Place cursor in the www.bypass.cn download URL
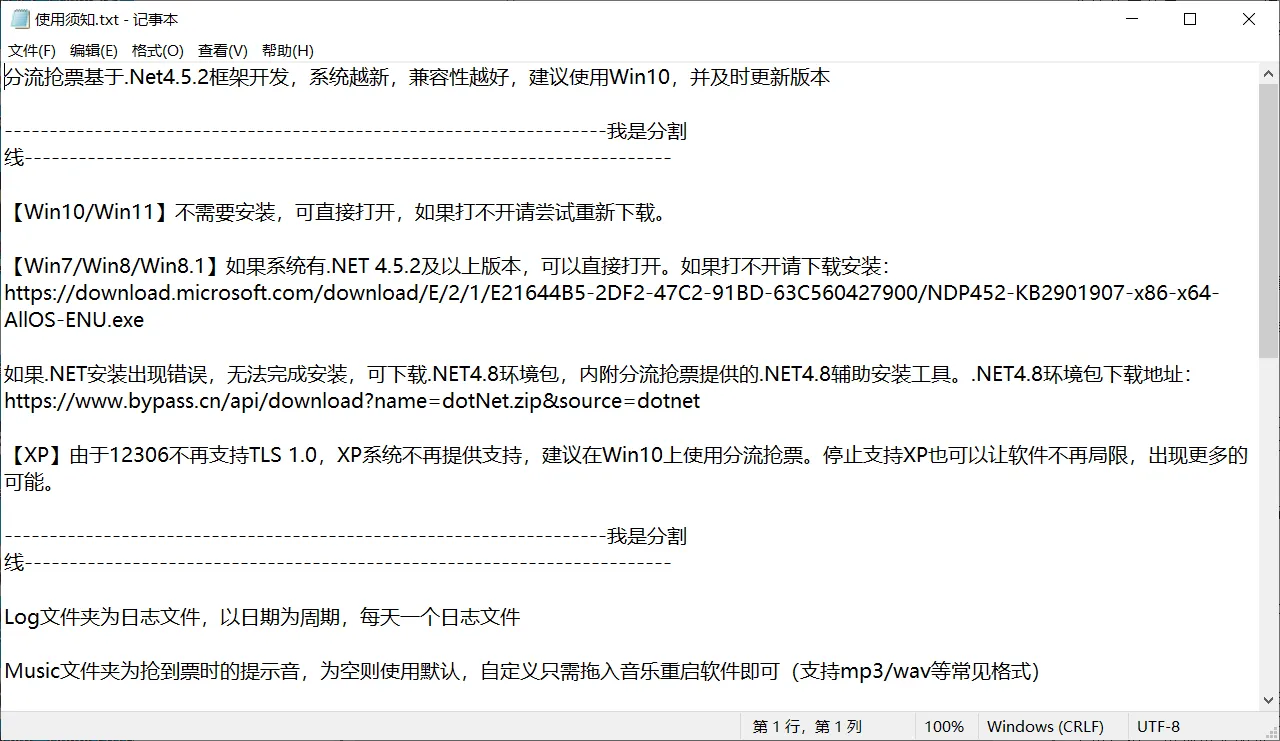Screen dimensions: 1280x741 [352, 401]
